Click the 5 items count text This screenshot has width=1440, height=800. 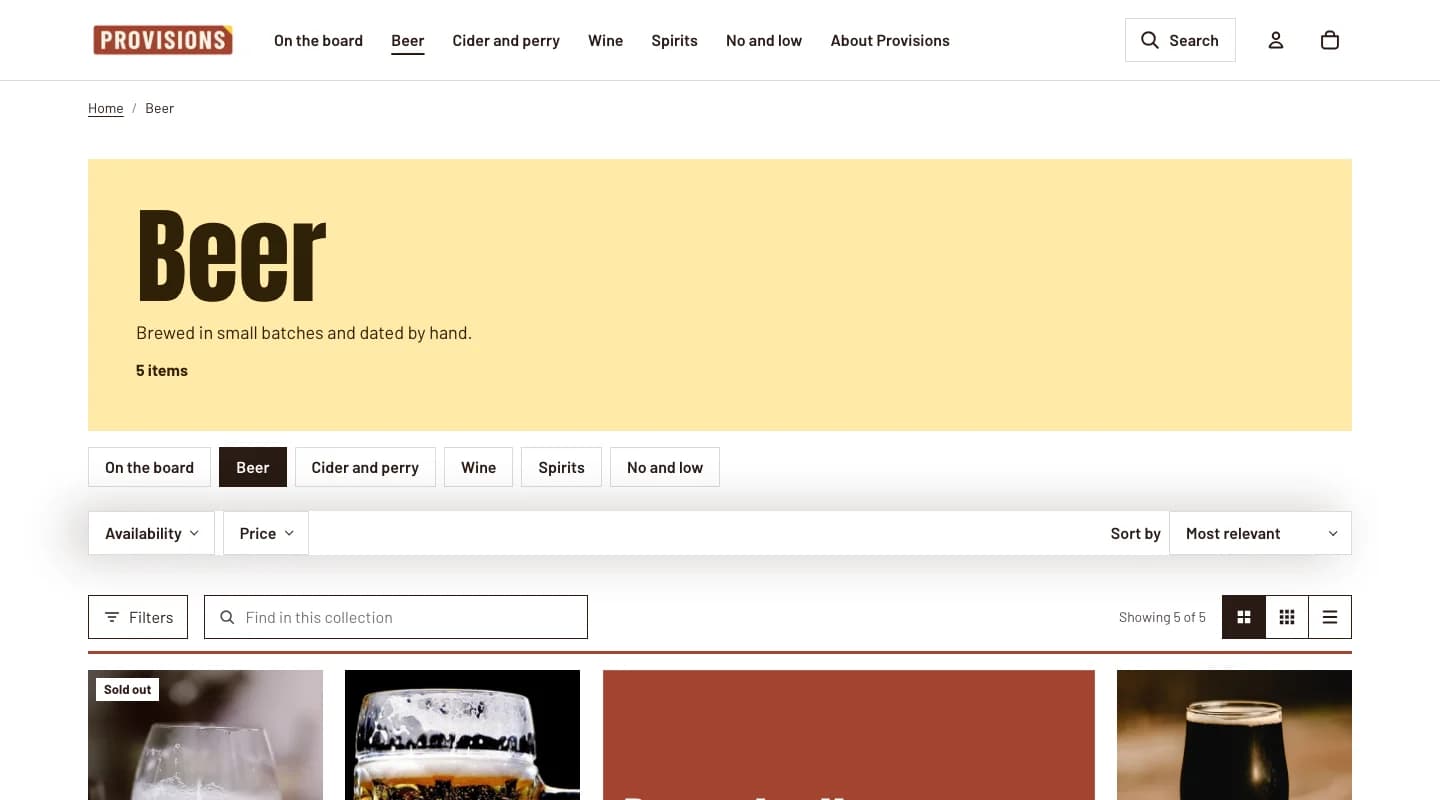(x=162, y=370)
